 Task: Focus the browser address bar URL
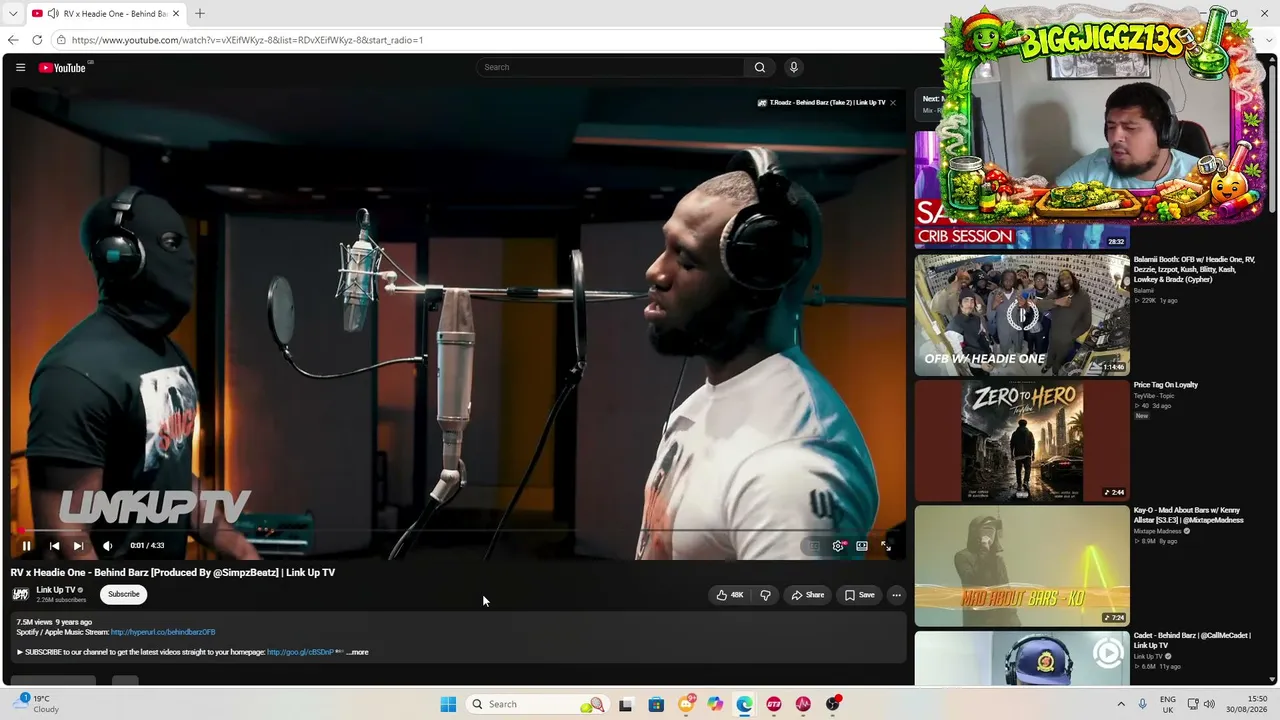[x=247, y=40]
